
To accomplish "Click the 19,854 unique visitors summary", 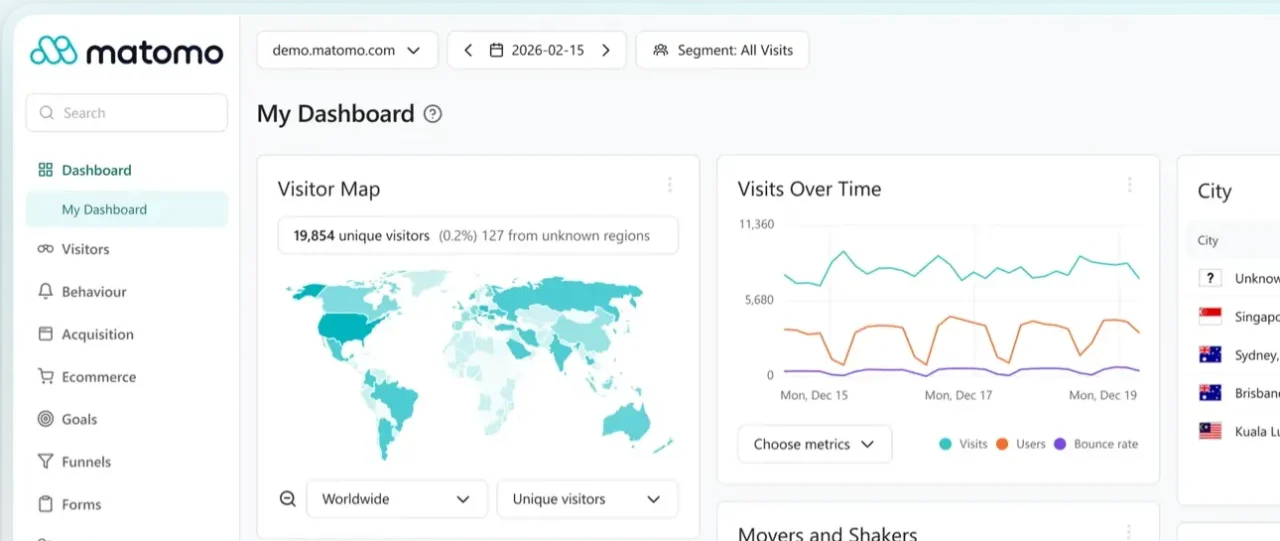I will (478, 236).
